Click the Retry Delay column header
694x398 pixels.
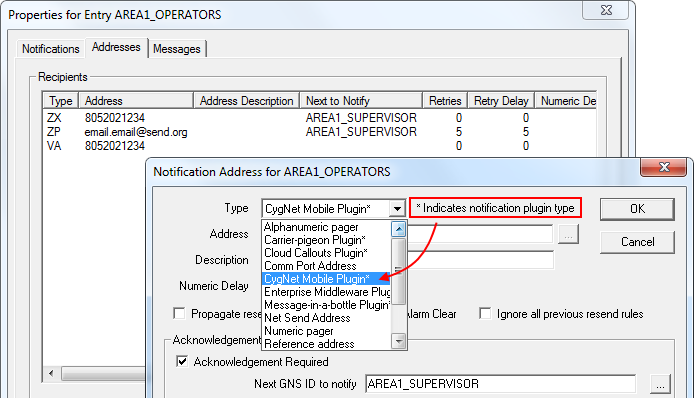click(x=501, y=100)
